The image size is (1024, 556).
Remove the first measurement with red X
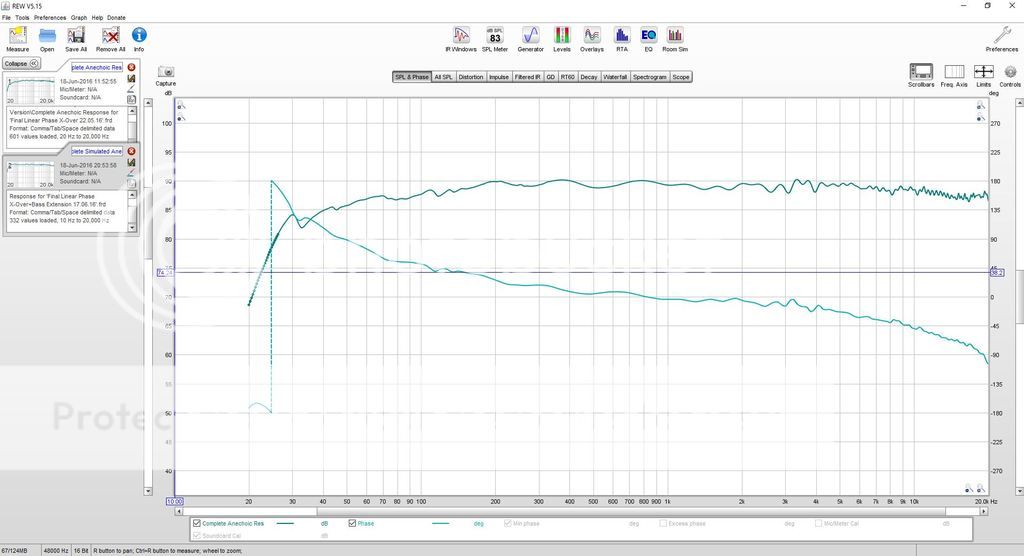pyautogui.click(x=131, y=67)
